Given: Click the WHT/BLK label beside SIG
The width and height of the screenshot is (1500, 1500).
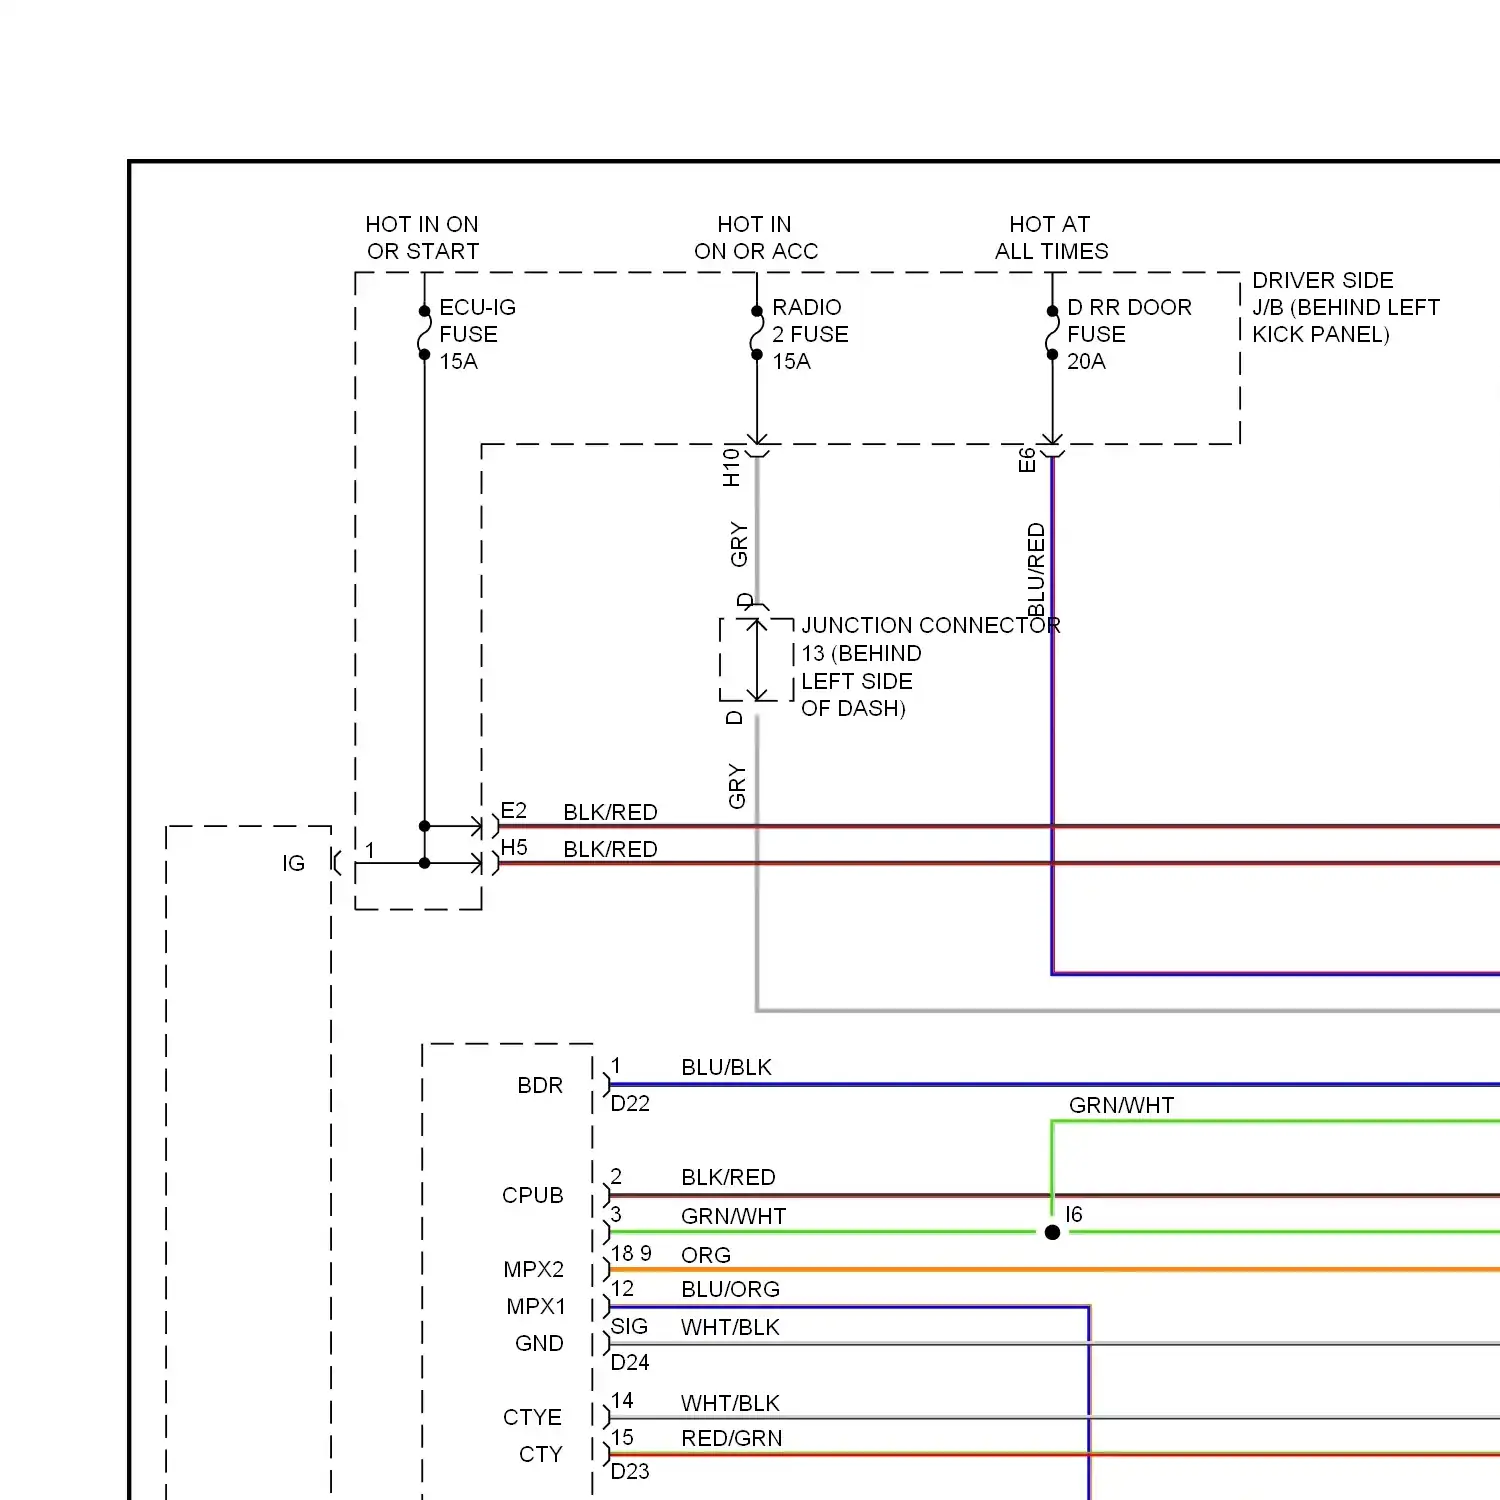Looking at the screenshot, I should (730, 1327).
